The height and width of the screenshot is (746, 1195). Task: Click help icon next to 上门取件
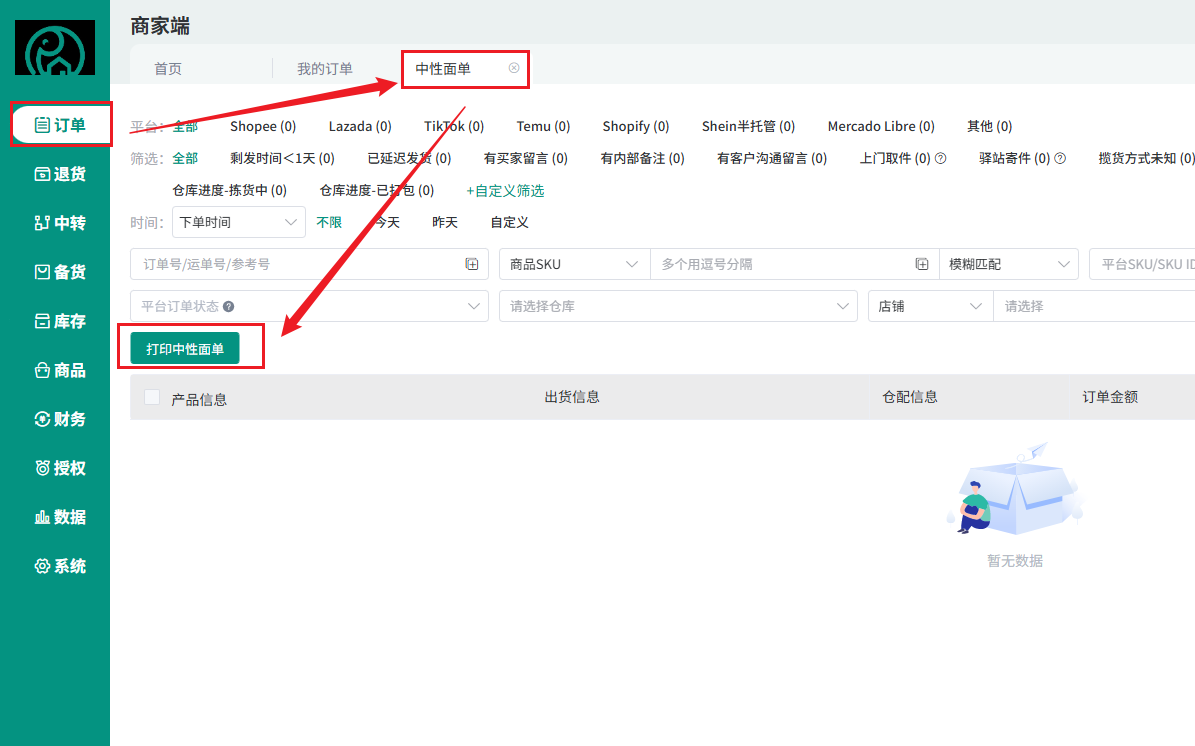(x=940, y=158)
